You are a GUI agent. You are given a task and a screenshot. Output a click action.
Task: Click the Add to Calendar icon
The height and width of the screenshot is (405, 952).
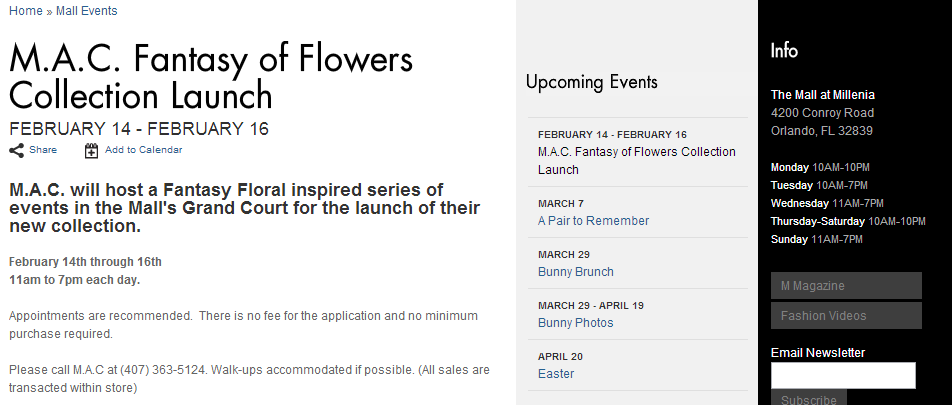91,151
